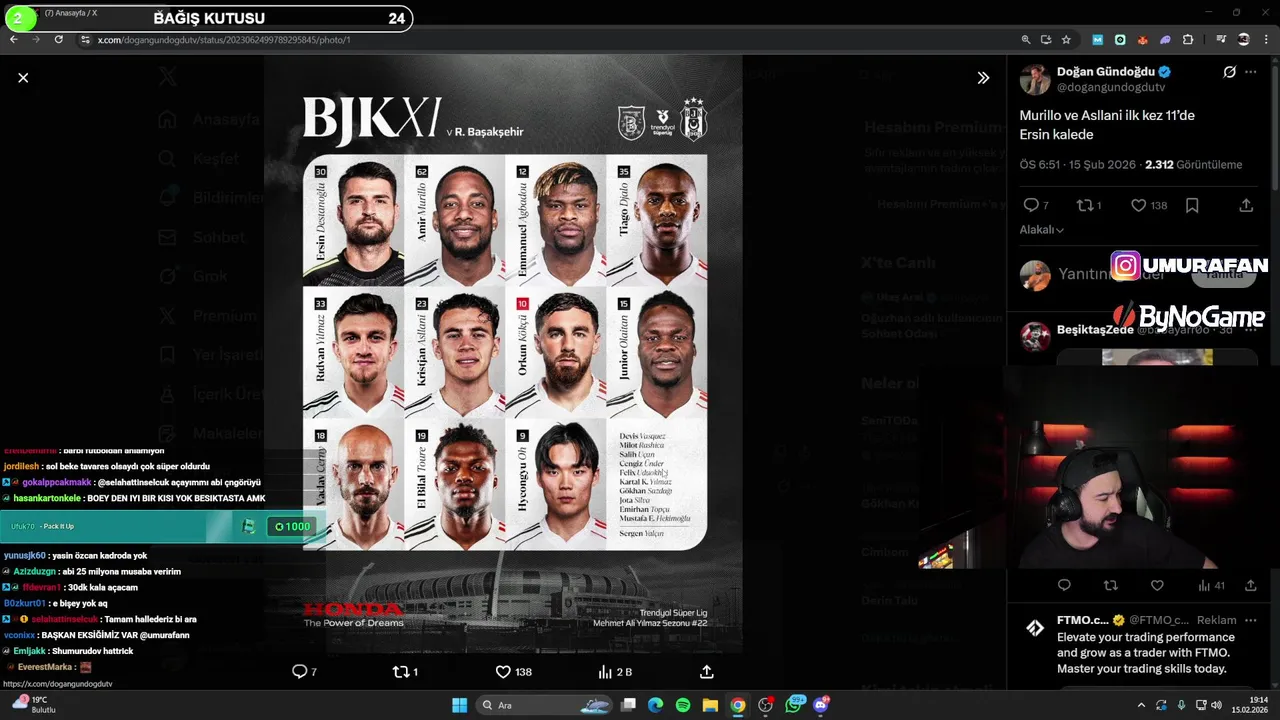This screenshot has width=1280, height=720.
Task: Open the FTMO ad profile name
Action: (x=1083, y=620)
